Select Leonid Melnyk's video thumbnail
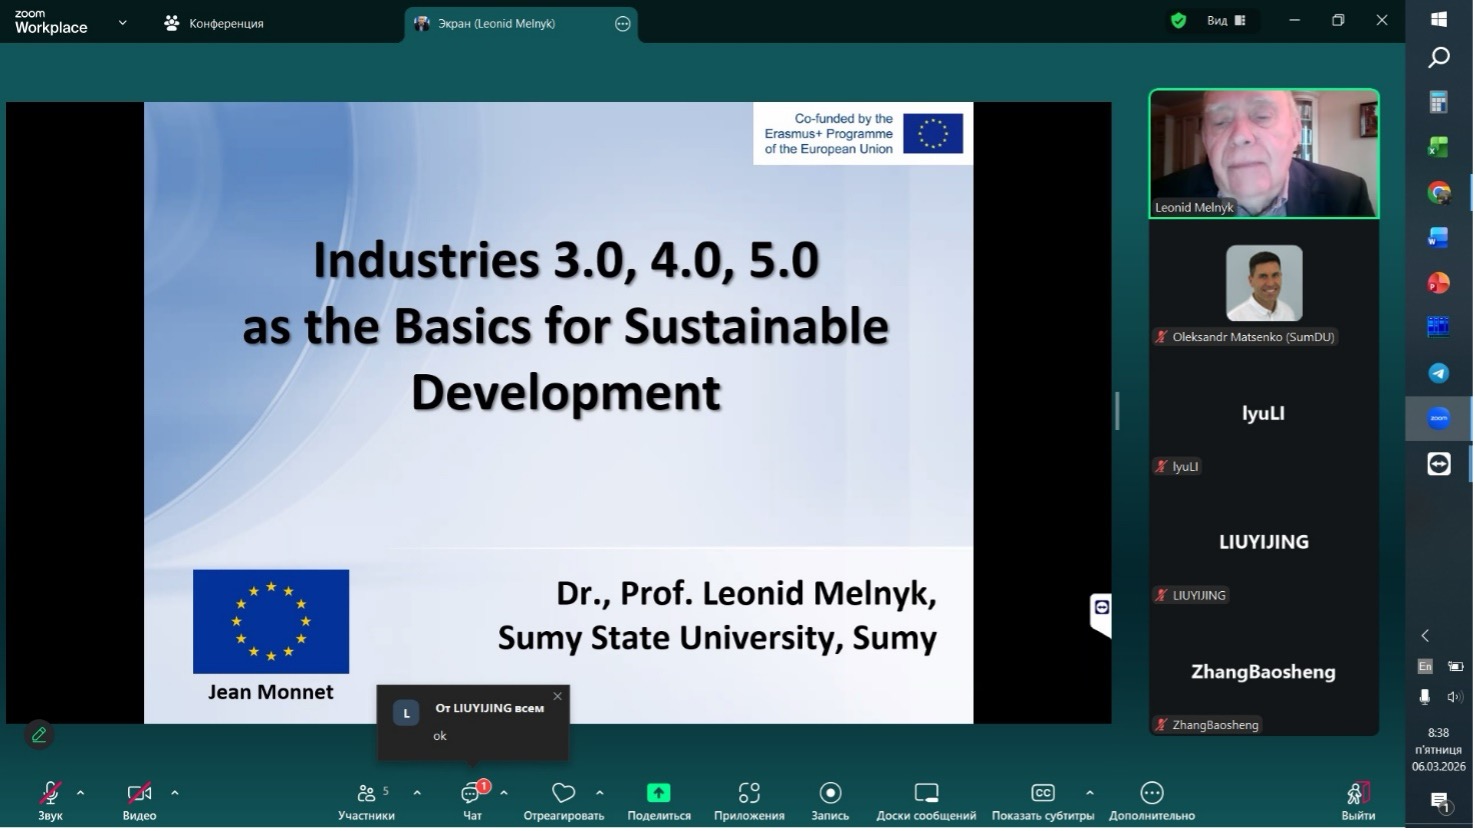This screenshot has width=1475, height=831. tap(1263, 153)
